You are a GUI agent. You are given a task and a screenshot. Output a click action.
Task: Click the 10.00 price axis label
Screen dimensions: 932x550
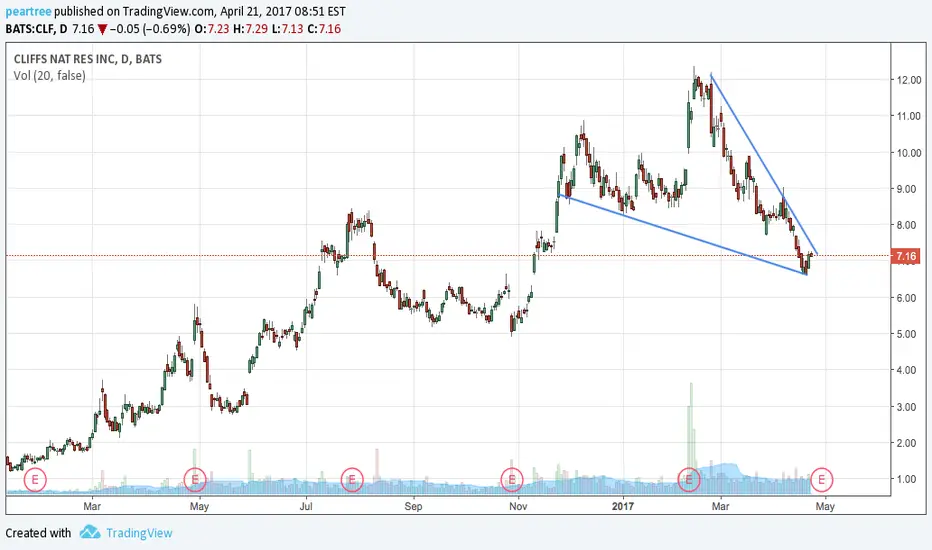909,153
